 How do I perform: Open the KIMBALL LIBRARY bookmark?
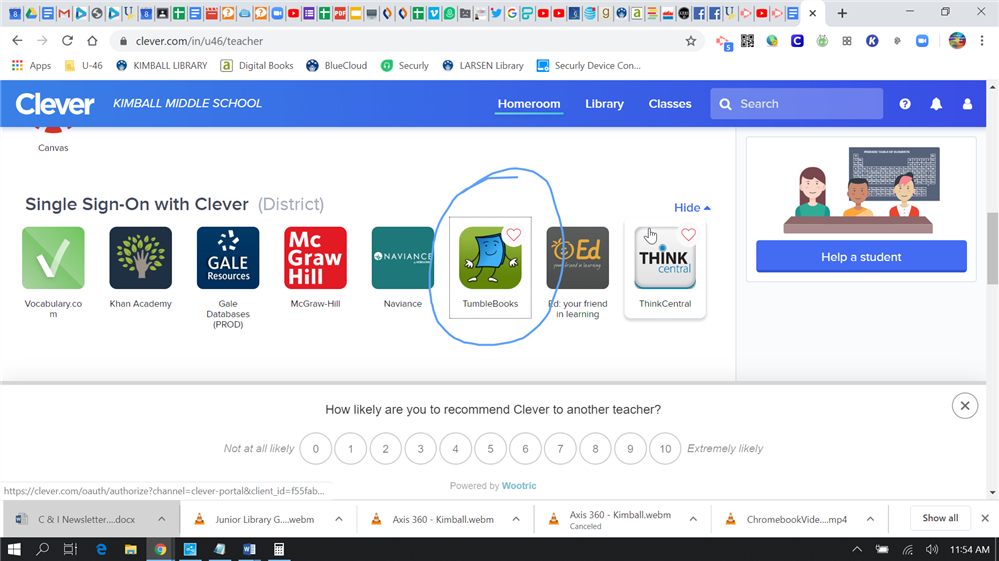[x=162, y=65]
